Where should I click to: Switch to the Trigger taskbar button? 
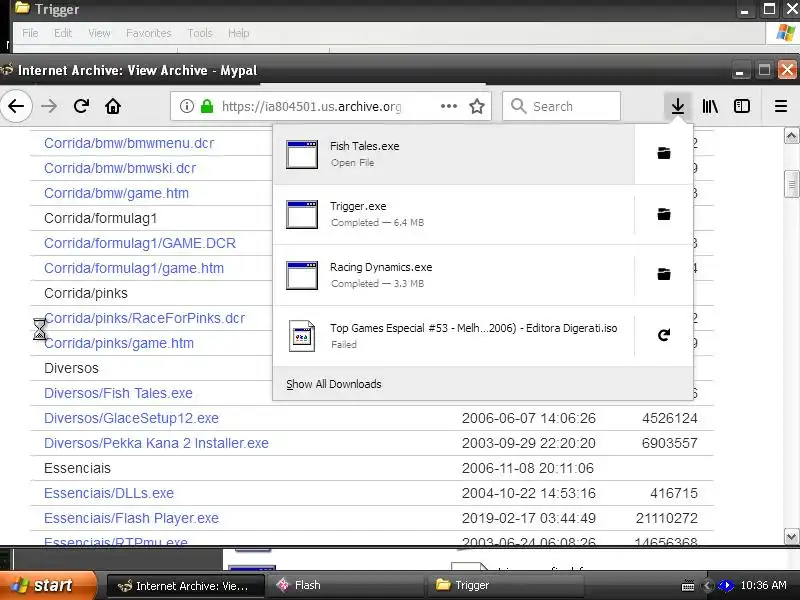click(x=506, y=586)
